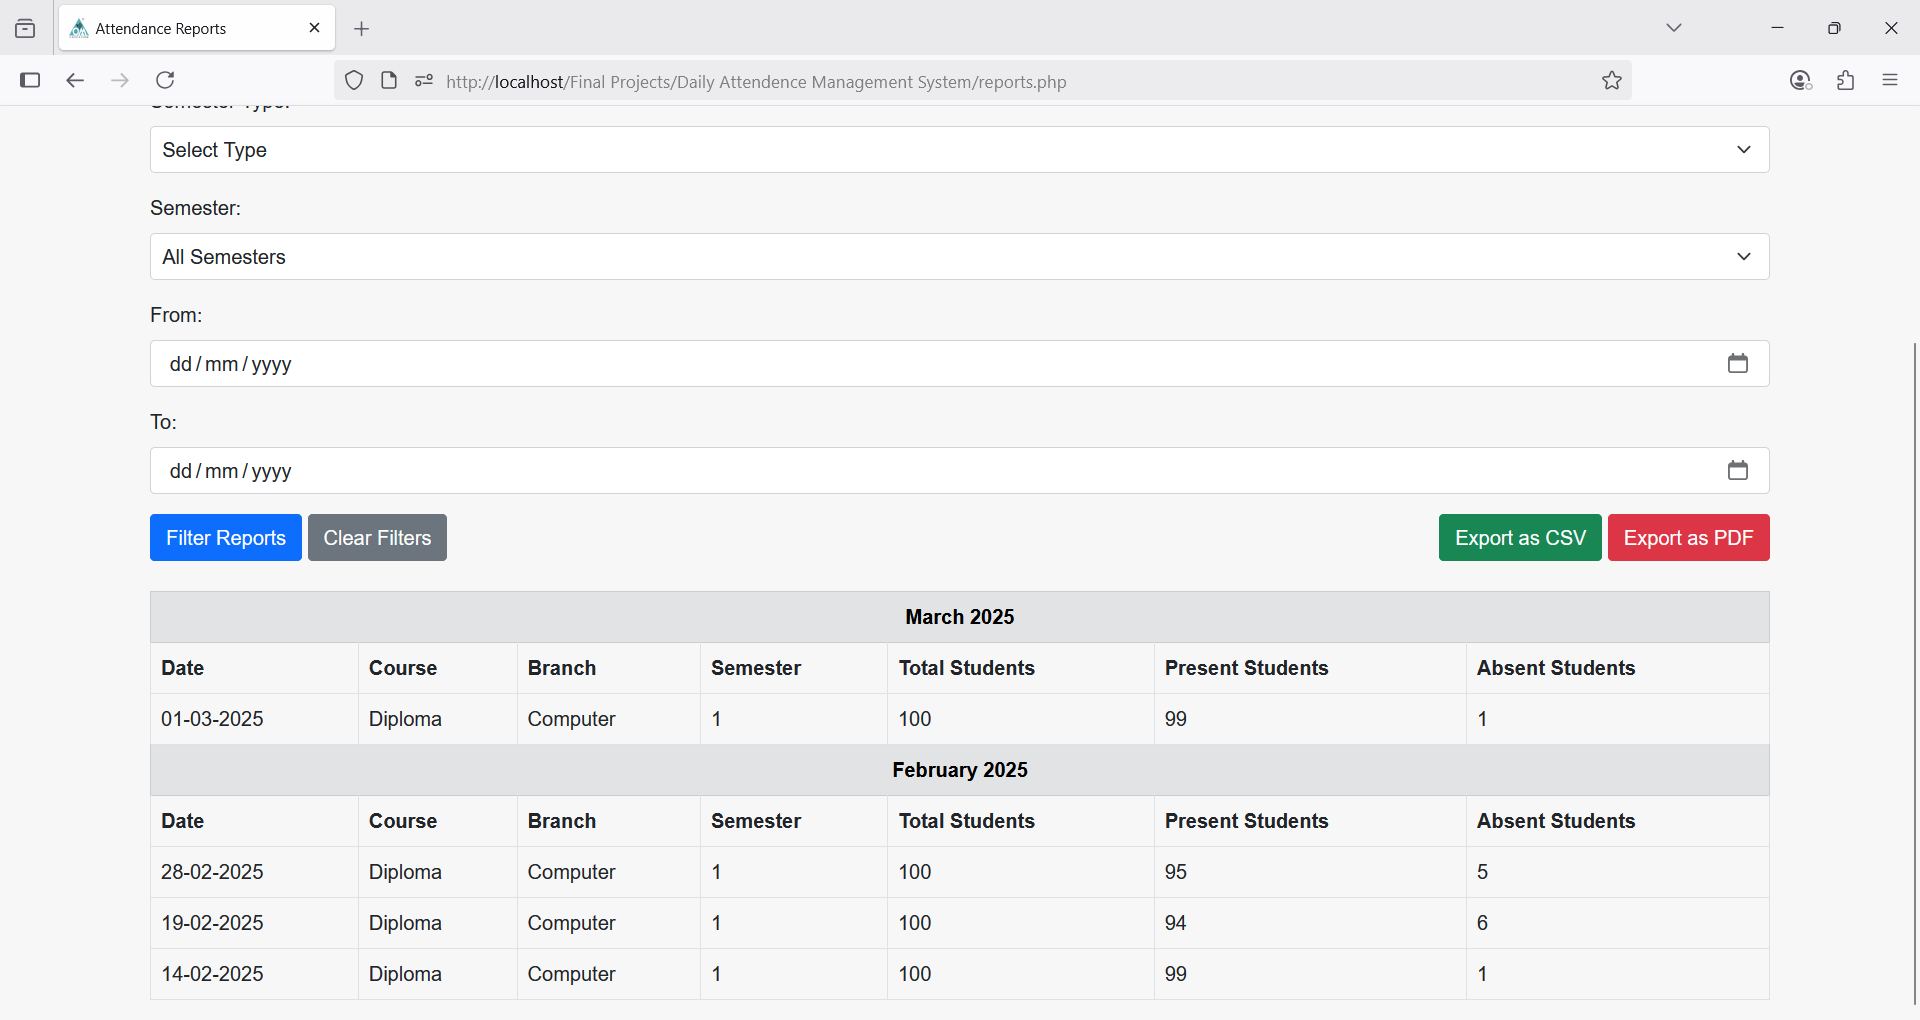
Task: Go back to the previous page
Action: [x=75, y=80]
